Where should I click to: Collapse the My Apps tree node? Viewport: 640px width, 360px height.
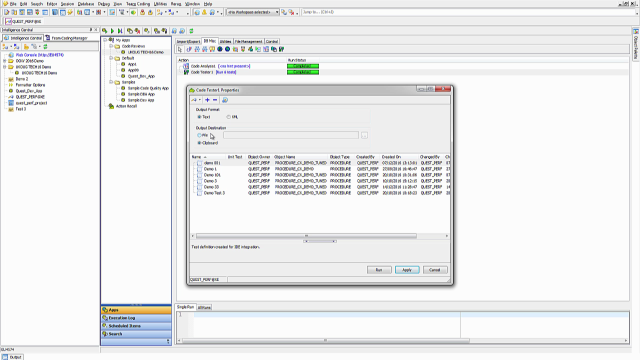pos(105,40)
